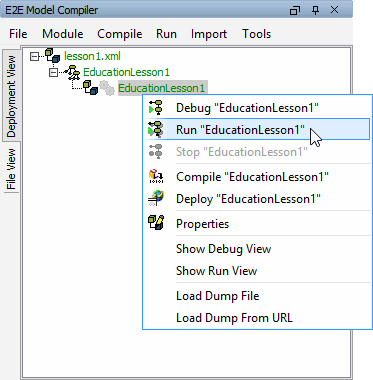This screenshot has height=380, width=373.
Task: Select the lesson1.xml tree item
Action: point(92,56)
